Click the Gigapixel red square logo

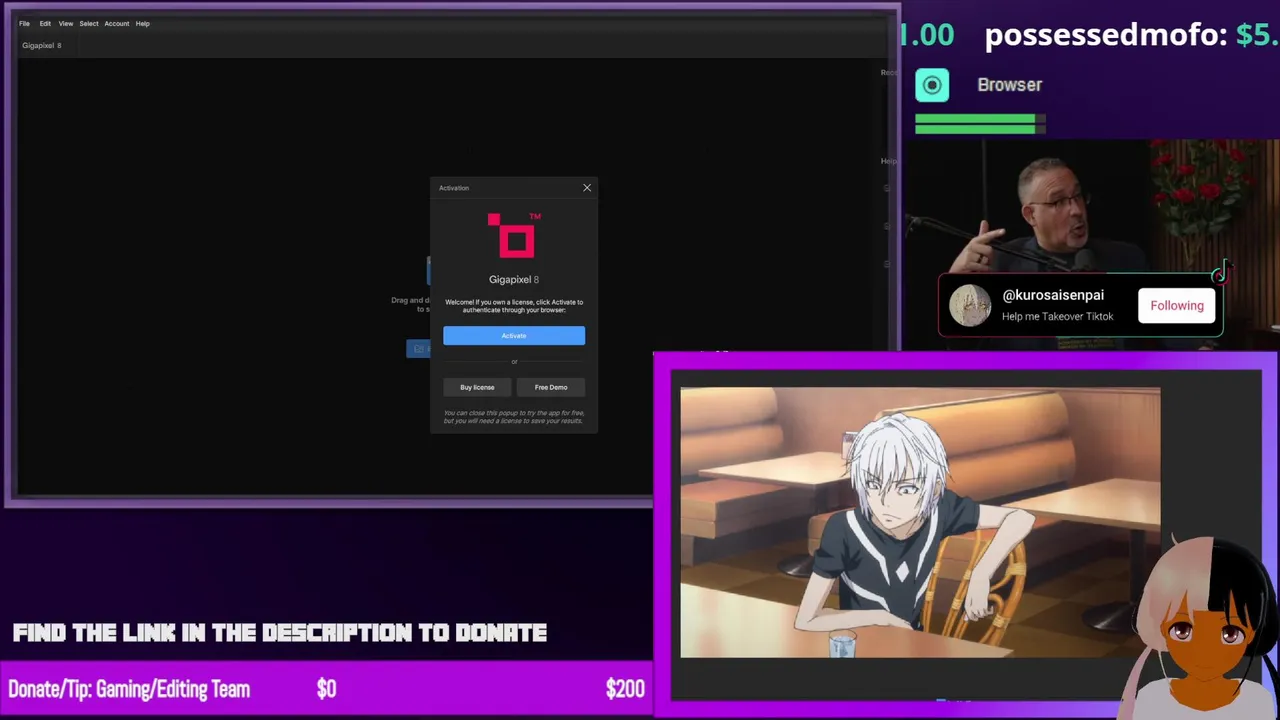(x=514, y=235)
